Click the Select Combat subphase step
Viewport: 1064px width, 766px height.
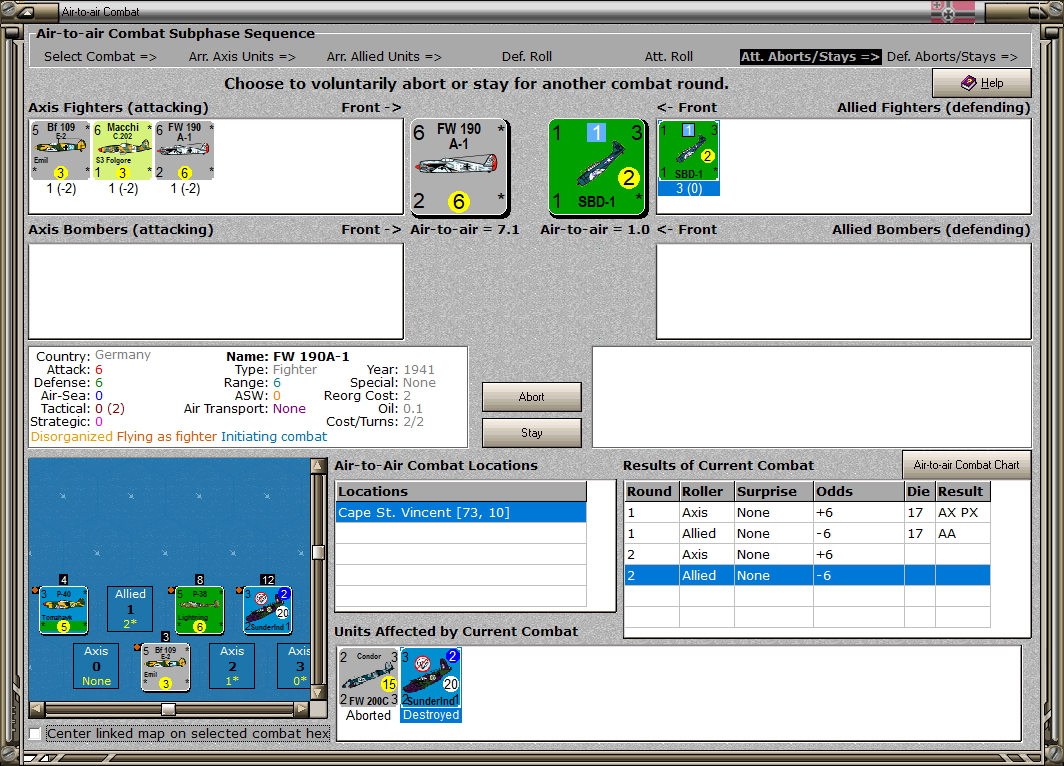[x=100, y=57]
